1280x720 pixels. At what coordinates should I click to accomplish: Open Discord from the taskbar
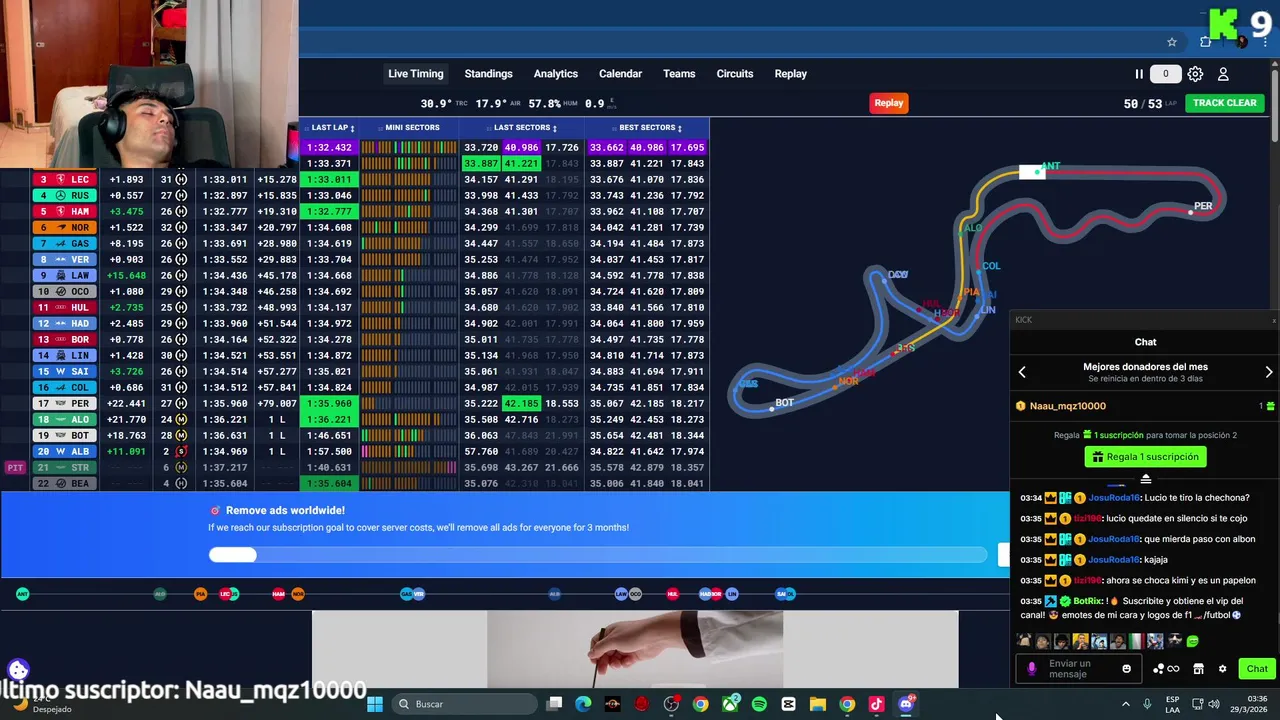[906, 704]
